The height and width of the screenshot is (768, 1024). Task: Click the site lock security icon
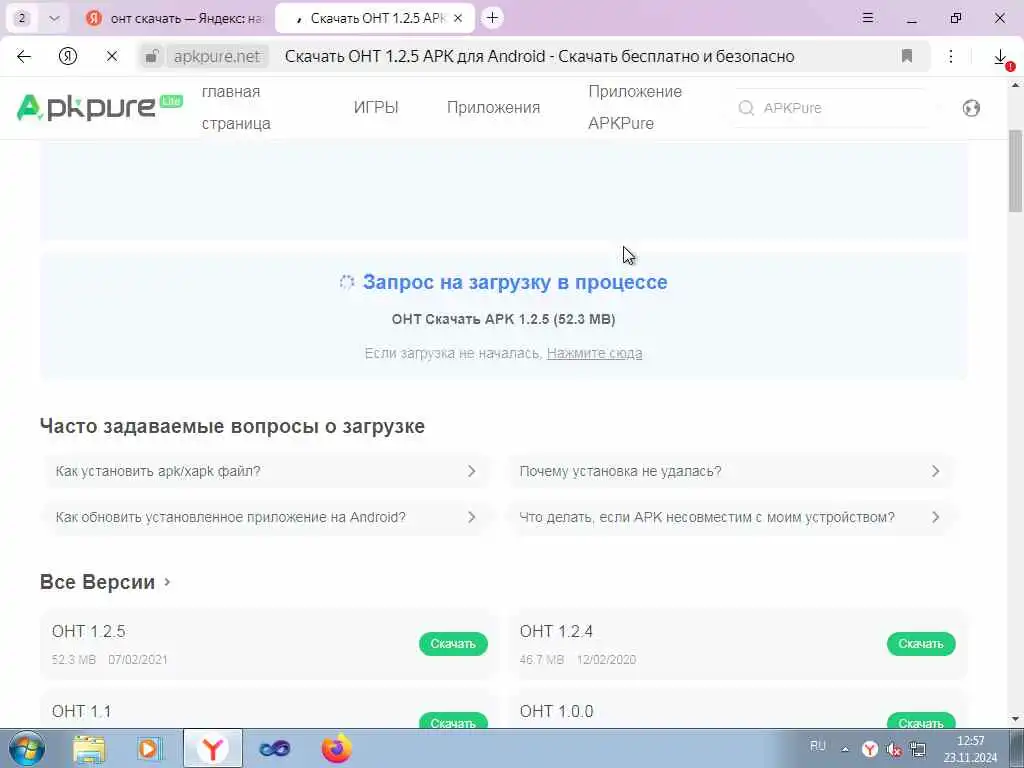coord(152,57)
